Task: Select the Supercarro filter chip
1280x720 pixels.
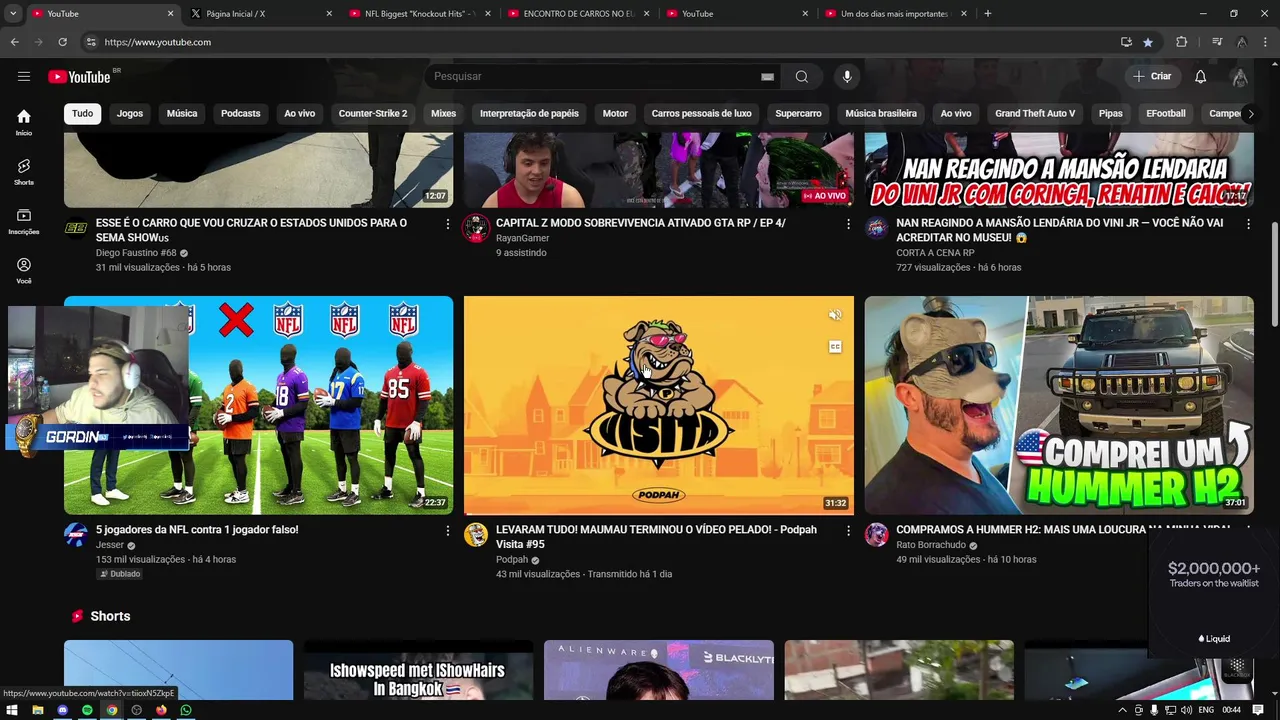Action: pos(798,113)
